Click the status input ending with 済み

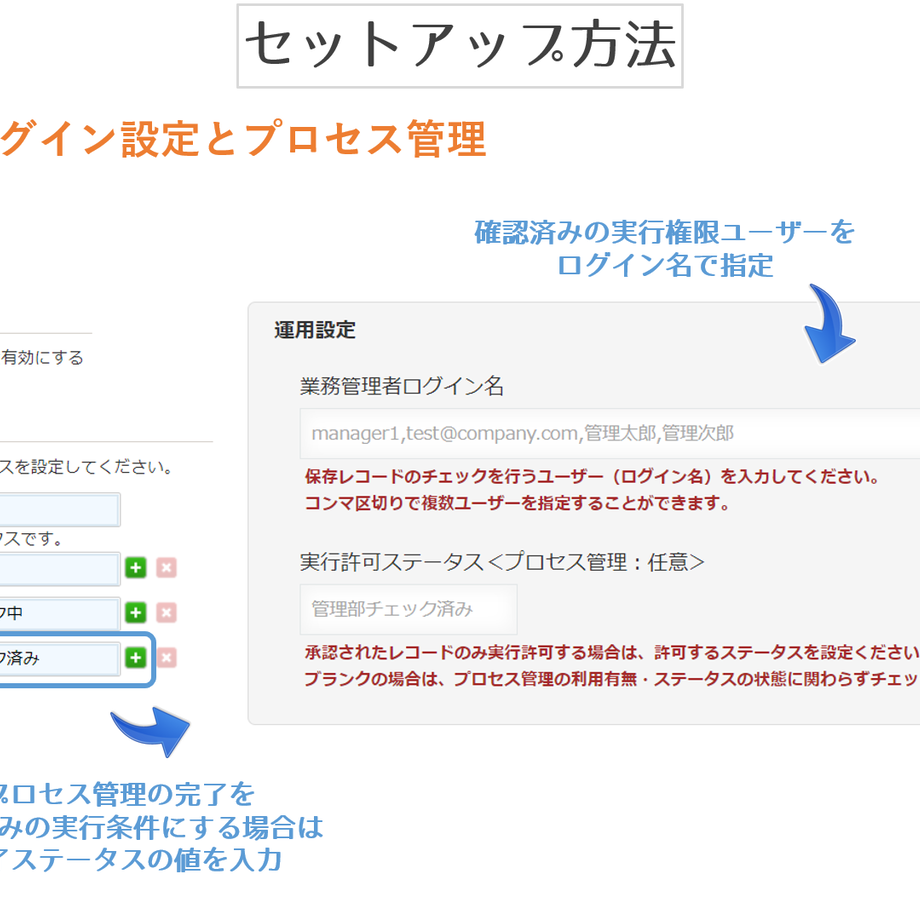coord(60,658)
